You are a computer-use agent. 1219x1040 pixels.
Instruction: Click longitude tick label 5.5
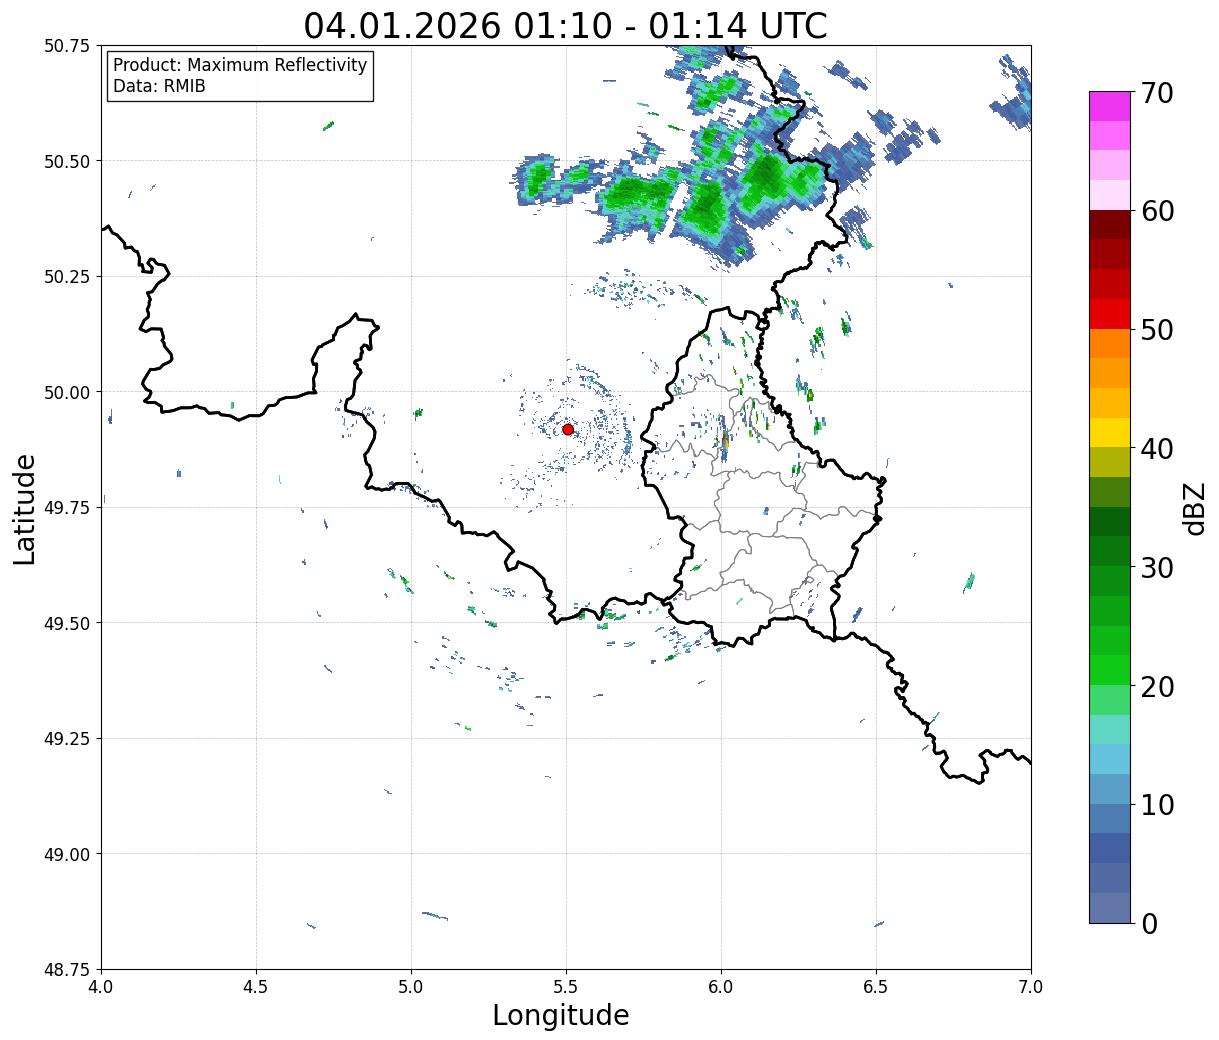pyautogui.click(x=566, y=987)
